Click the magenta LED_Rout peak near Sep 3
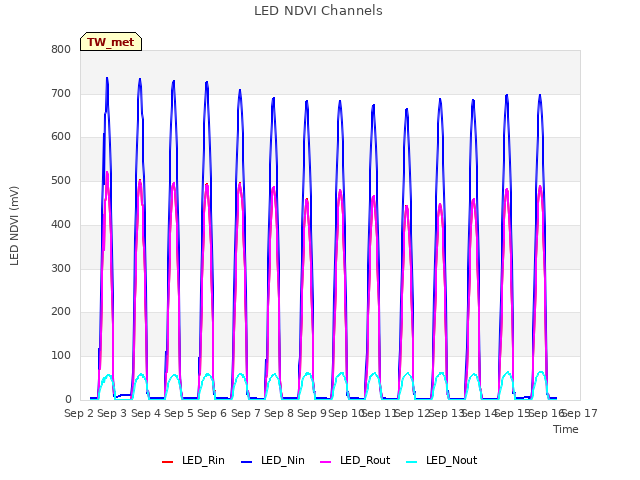640x480 pixels. click(107, 172)
